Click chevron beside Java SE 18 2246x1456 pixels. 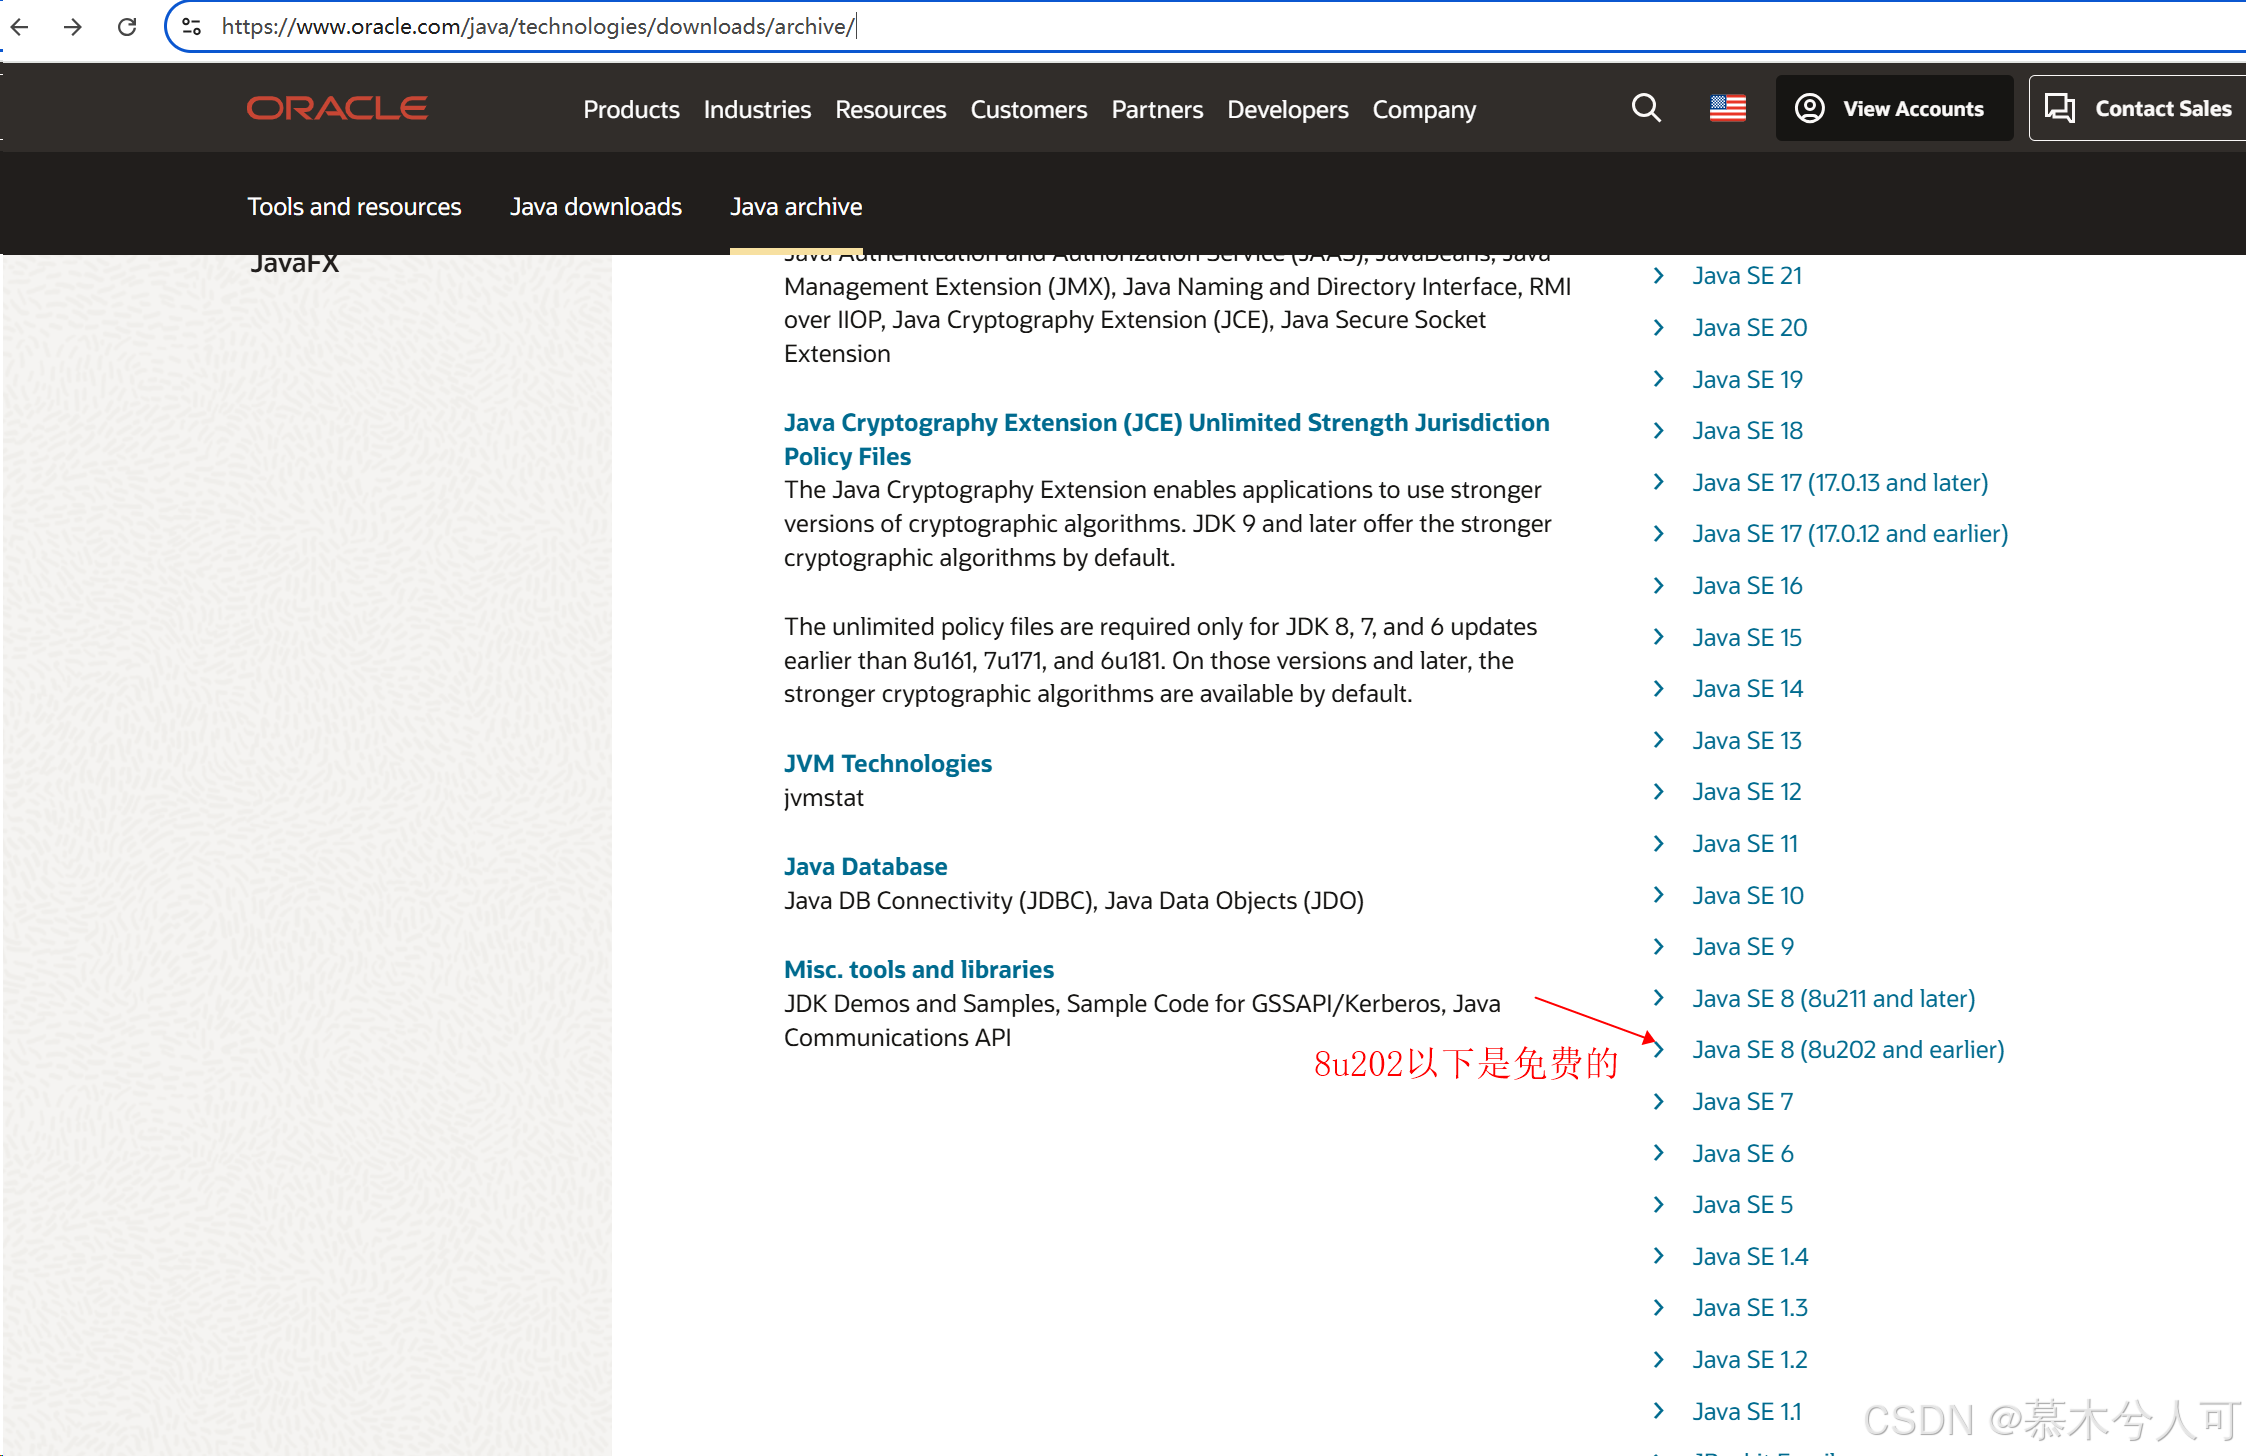[1659, 430]
